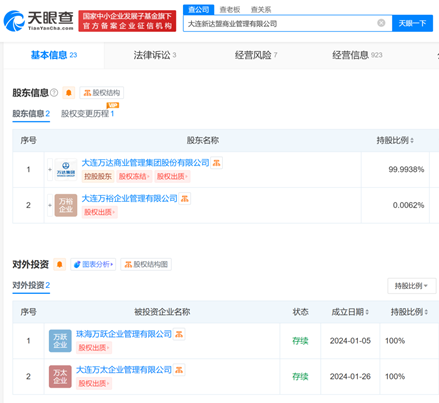439x403 pixels.
Task: Click the 0.0062% shareholding value
Action: [408, 205]
